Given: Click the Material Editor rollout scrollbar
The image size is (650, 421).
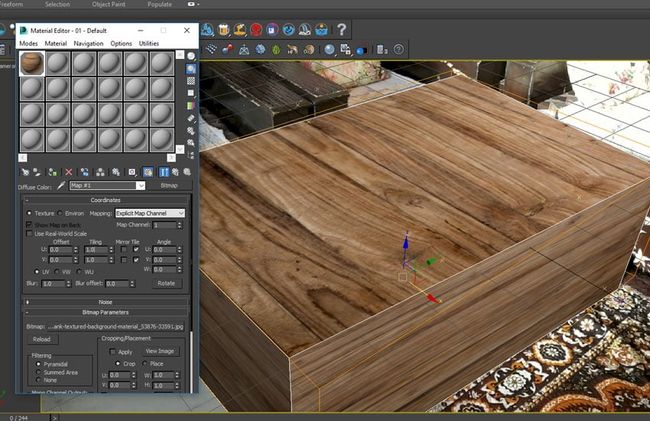Looking at the screenshot, I should click(x=191, y=361).
